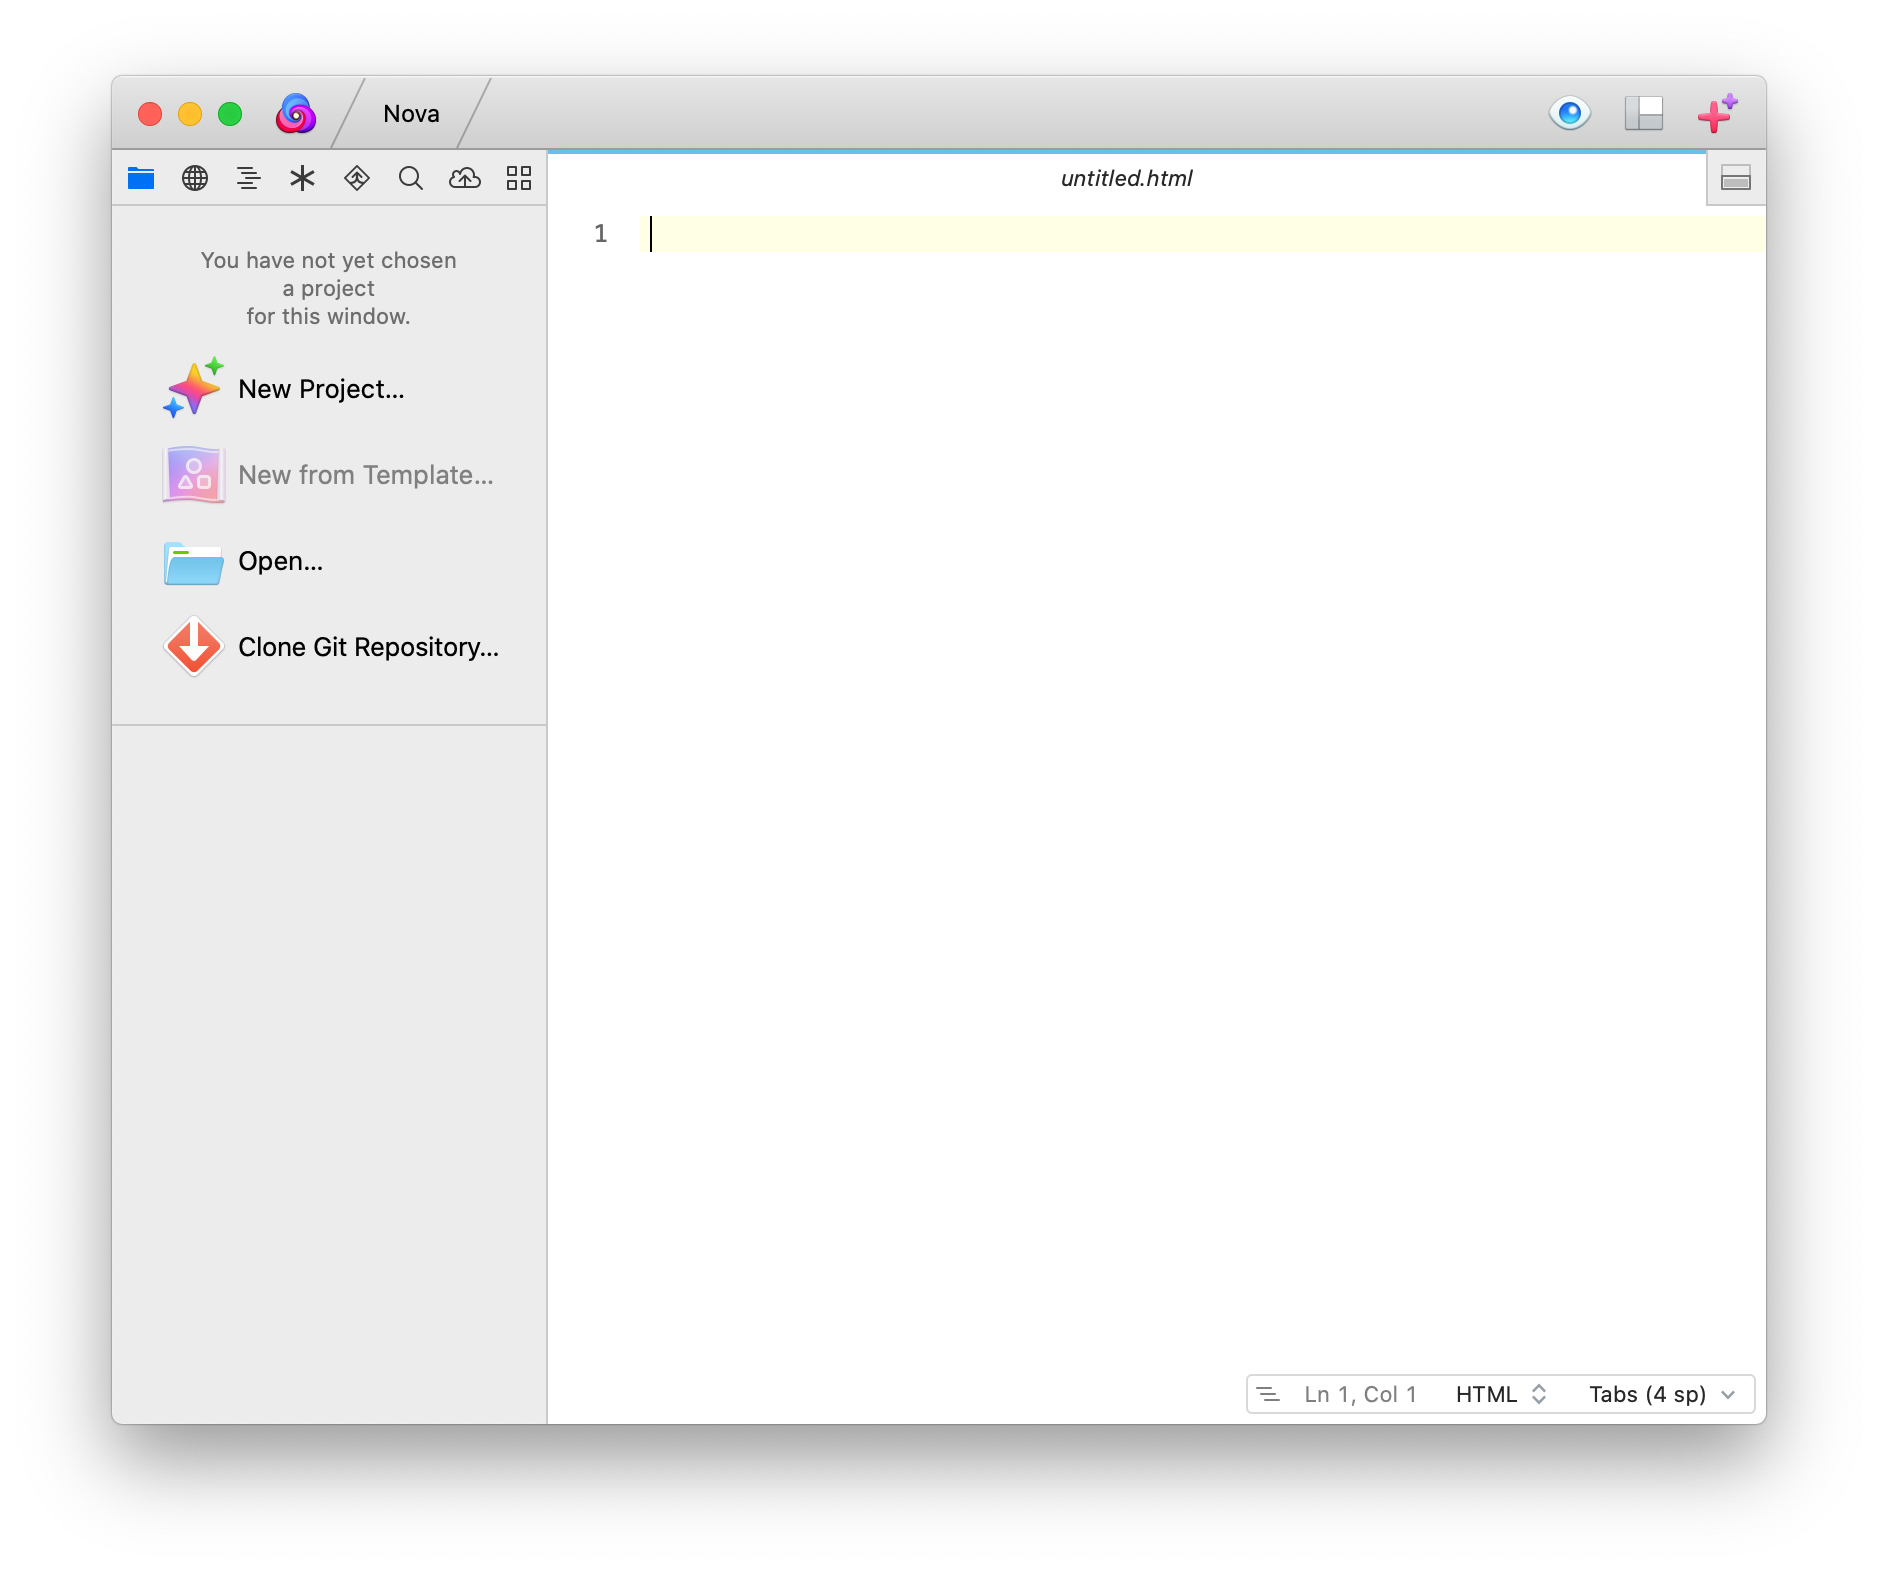
Task: Open the Tabs (4 sp) indentation dropdown
Action: coord(1662,1394)
